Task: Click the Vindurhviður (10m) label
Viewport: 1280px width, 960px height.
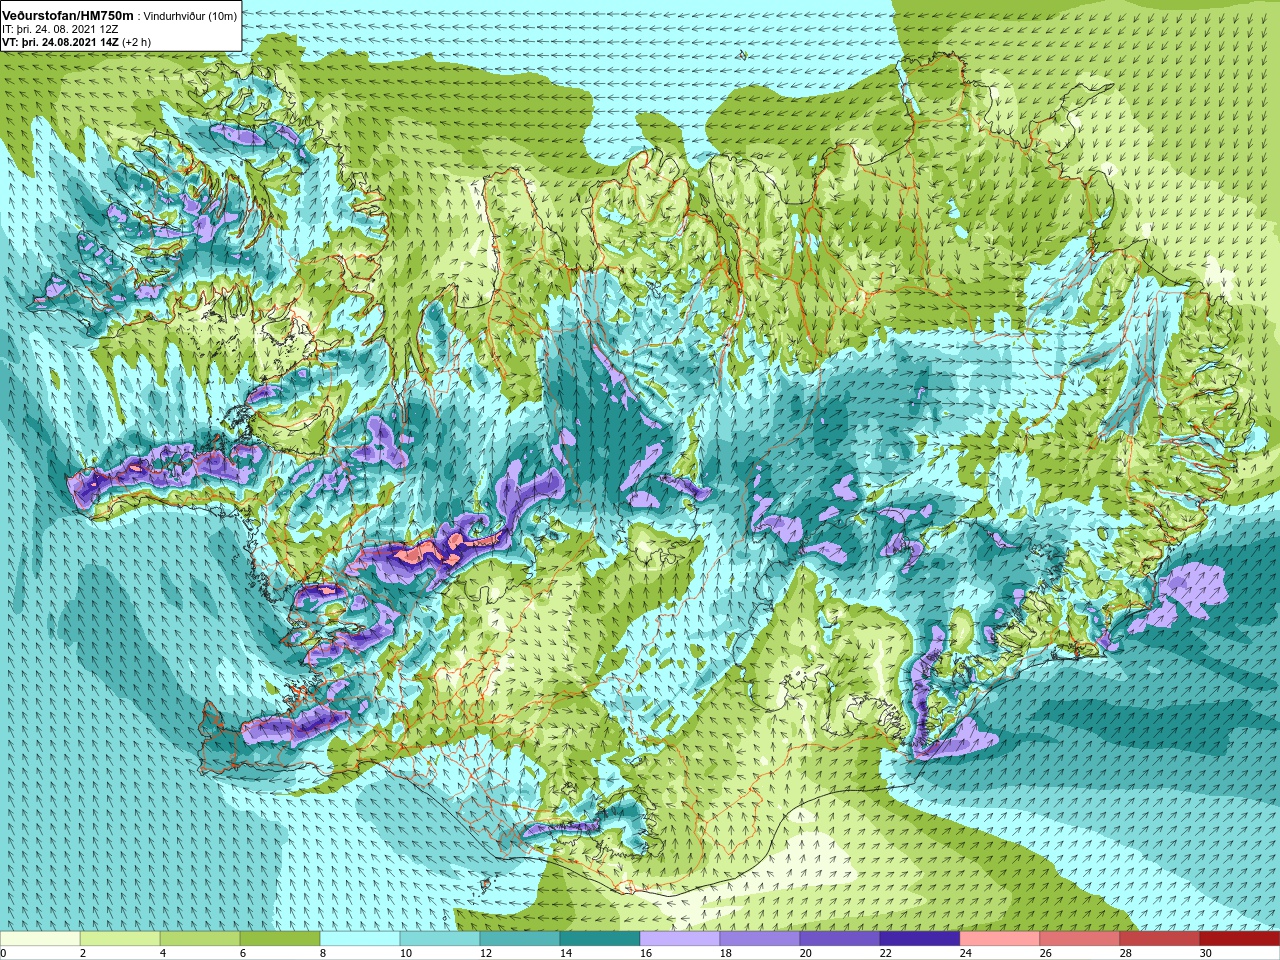Action: (x=191, y=16)
